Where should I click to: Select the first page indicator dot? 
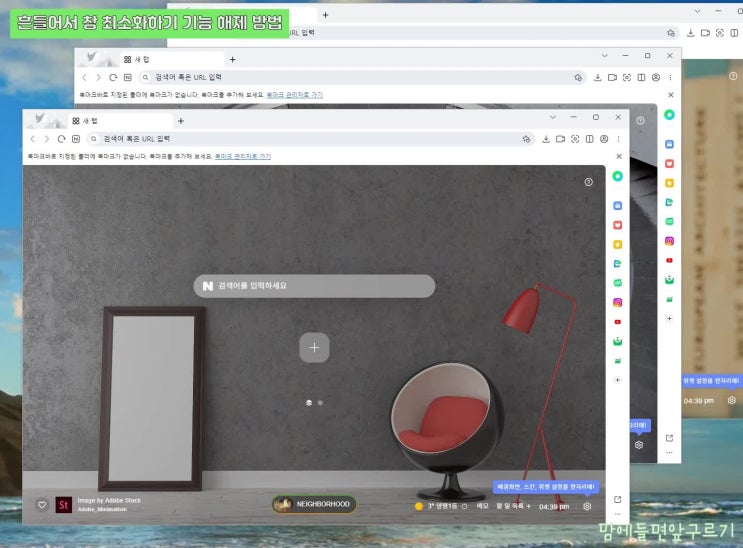[309, 402]
